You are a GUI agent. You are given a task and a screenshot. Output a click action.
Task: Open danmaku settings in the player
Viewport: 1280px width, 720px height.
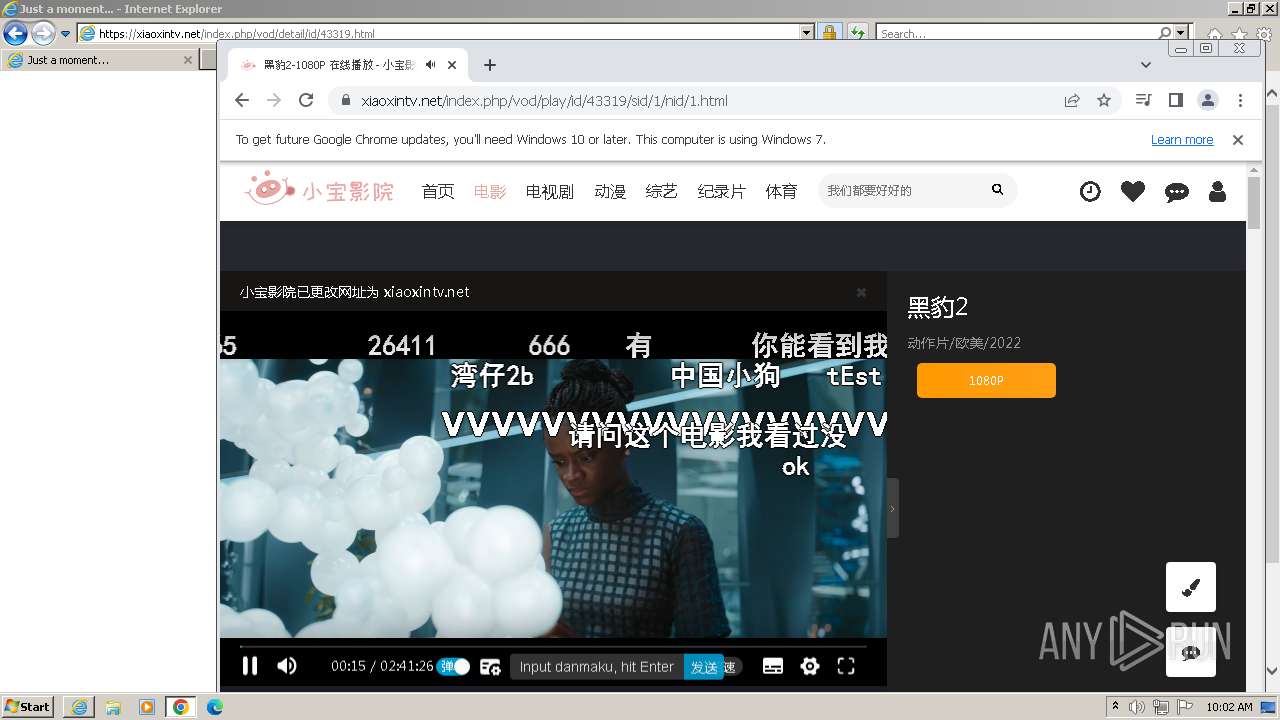pos(490,667)
